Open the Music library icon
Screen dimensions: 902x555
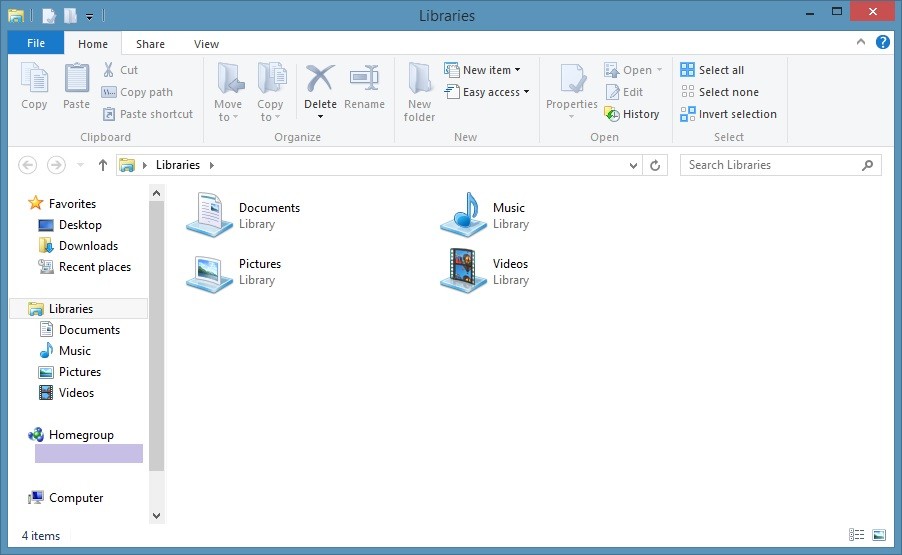click(464, 215)
